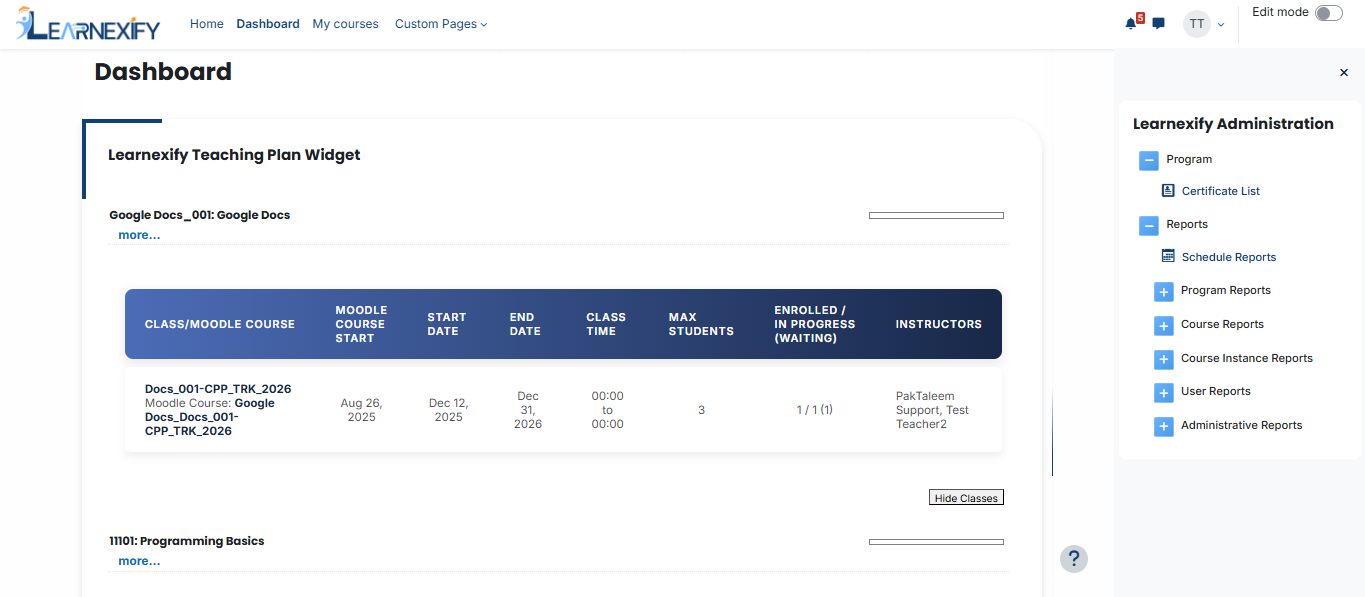Open the user menu chevron

[1221, 25]
